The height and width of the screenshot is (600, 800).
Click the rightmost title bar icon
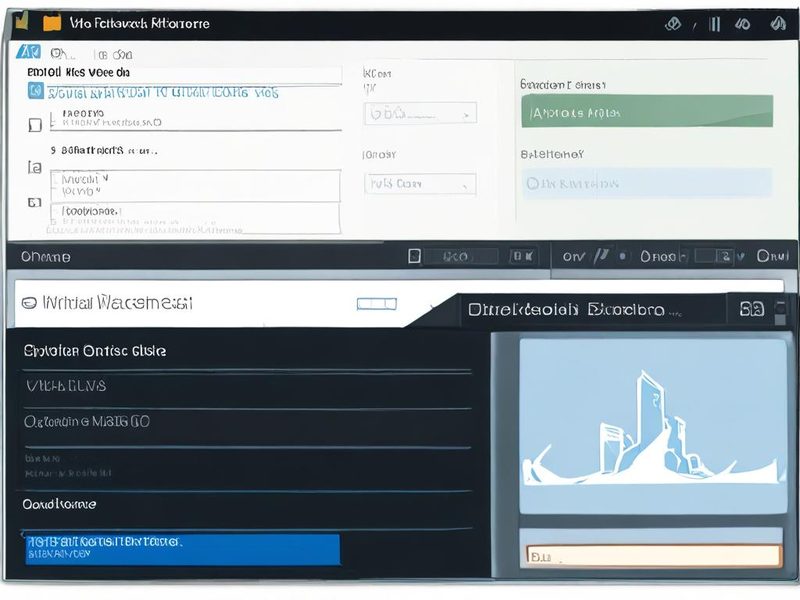click(x=778, y=23)
